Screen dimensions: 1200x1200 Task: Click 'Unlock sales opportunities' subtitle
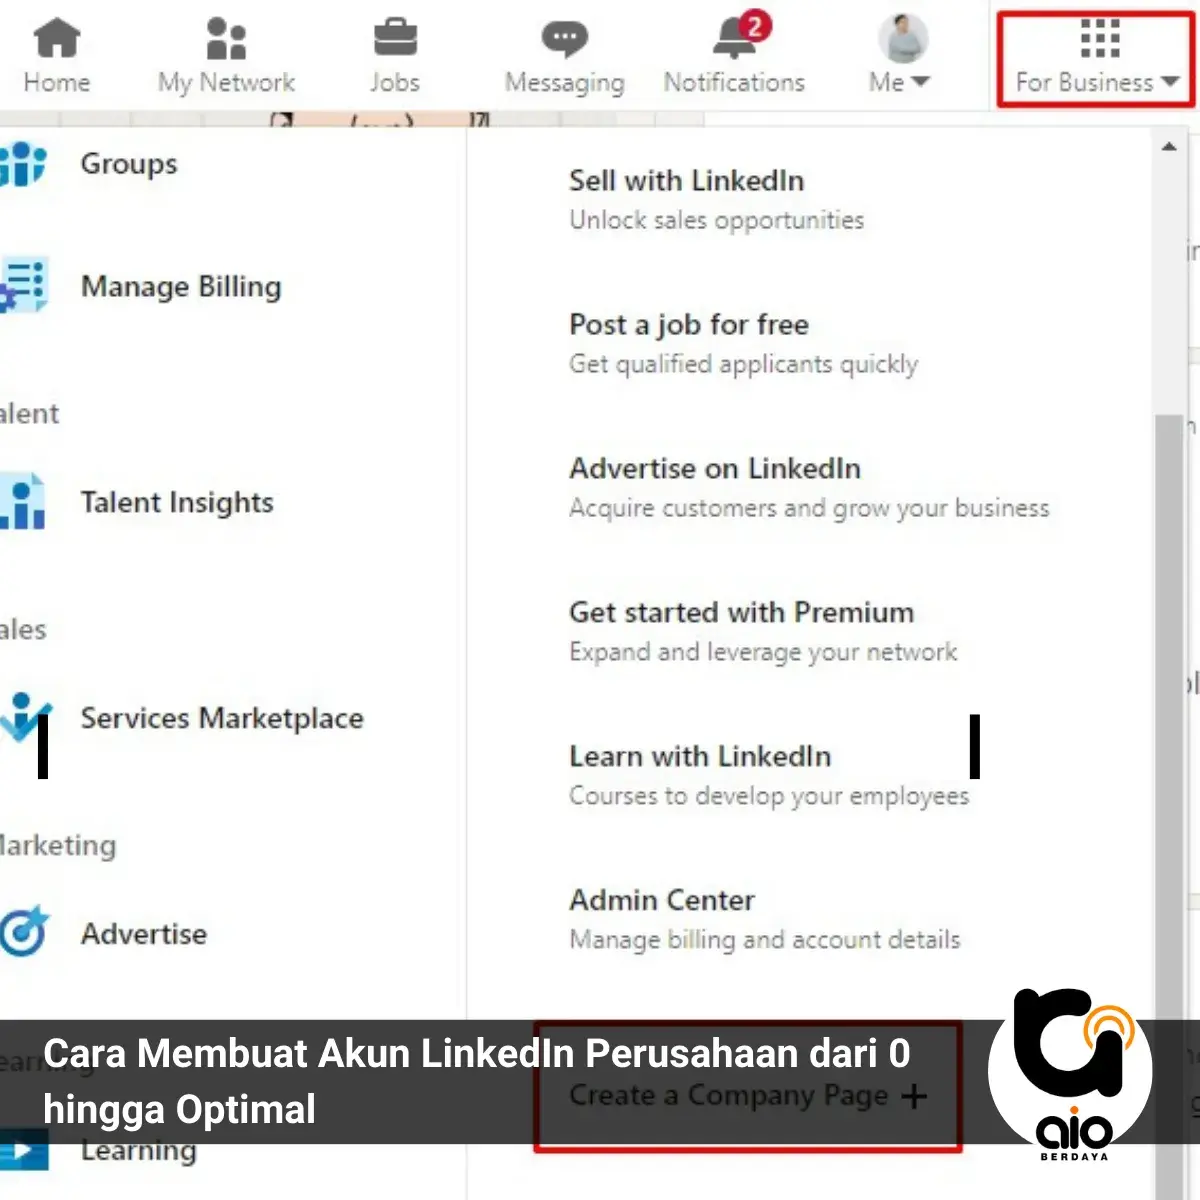[x=717, y=220]
